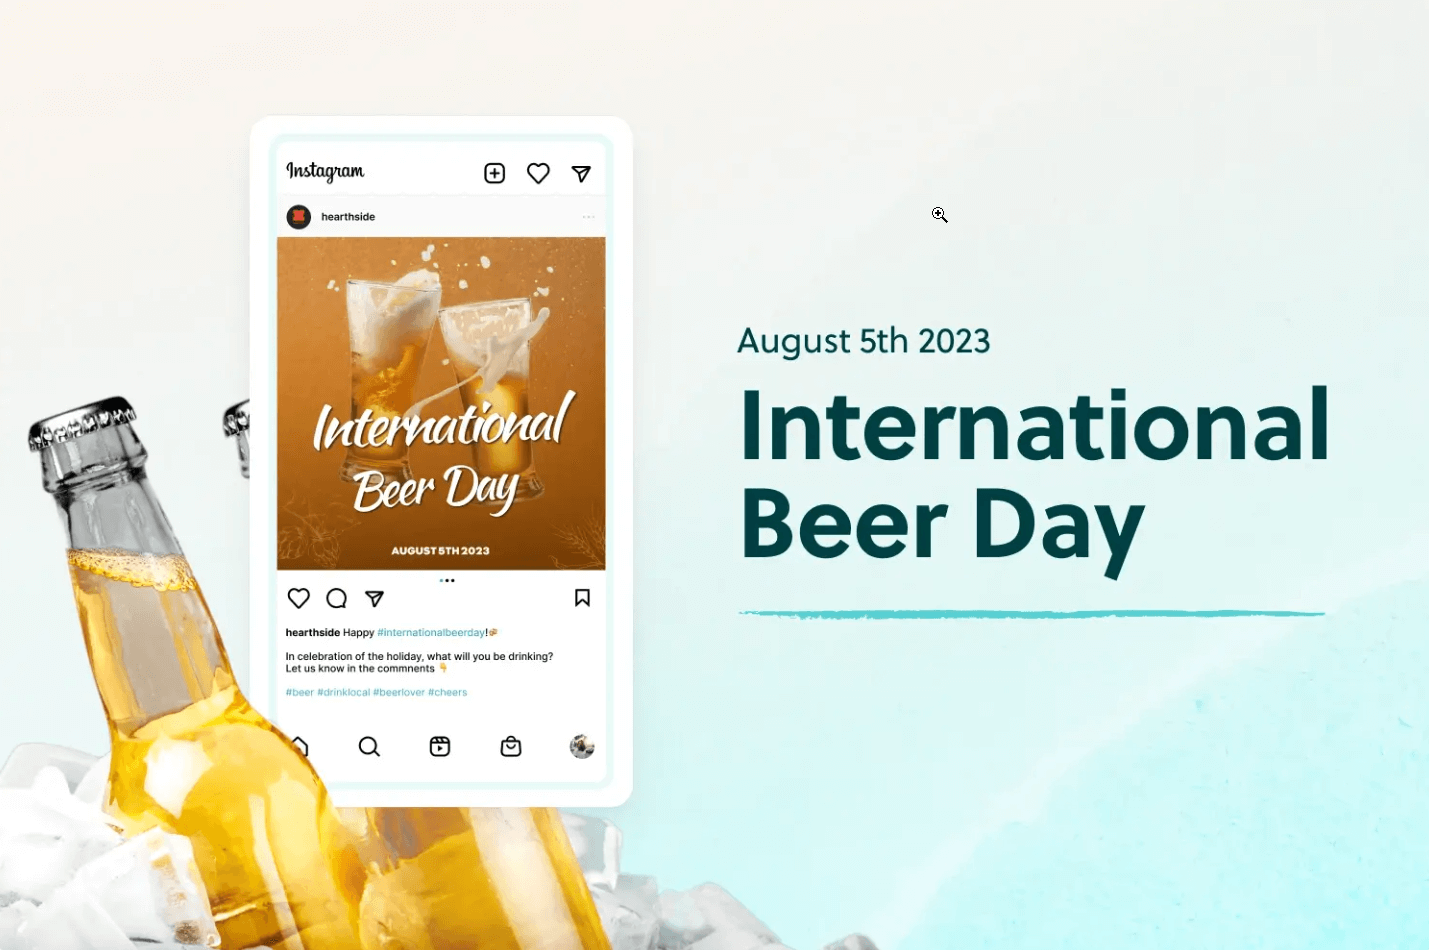Open the Reels icon in bottom nav
This screenshot has width=1429, height=950.
pos(440,746)
